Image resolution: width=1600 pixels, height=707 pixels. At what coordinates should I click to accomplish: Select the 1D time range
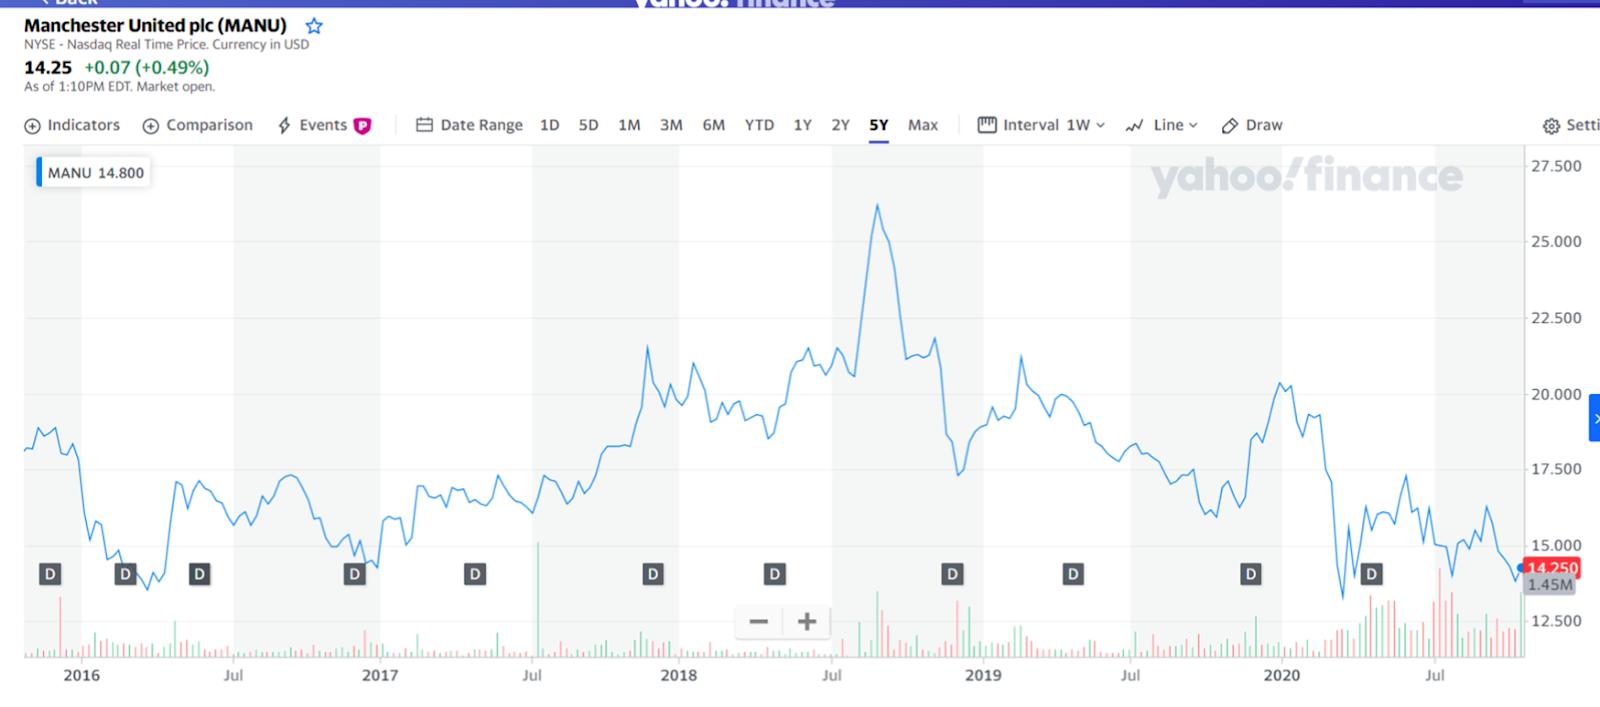[549, 125]
